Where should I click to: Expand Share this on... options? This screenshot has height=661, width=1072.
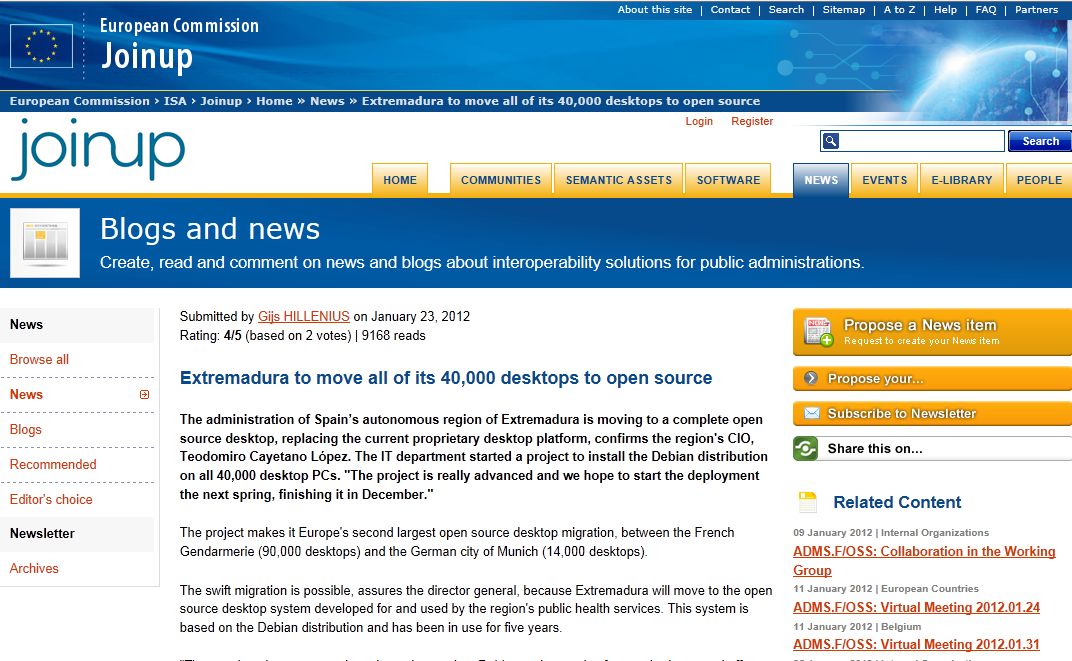click(933, 448)
